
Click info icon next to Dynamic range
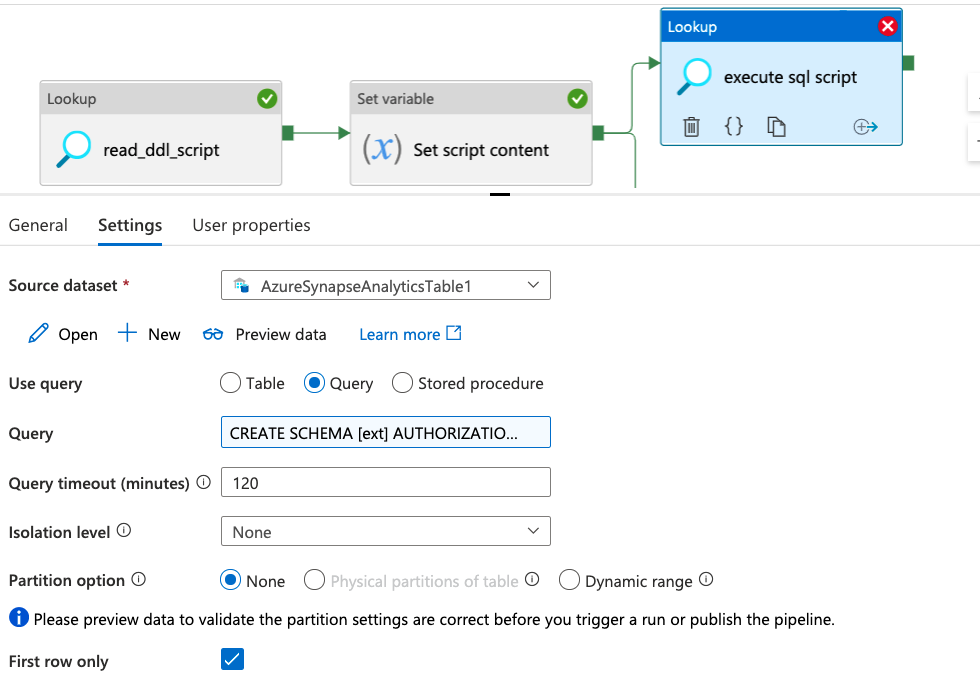click(706, 579)
